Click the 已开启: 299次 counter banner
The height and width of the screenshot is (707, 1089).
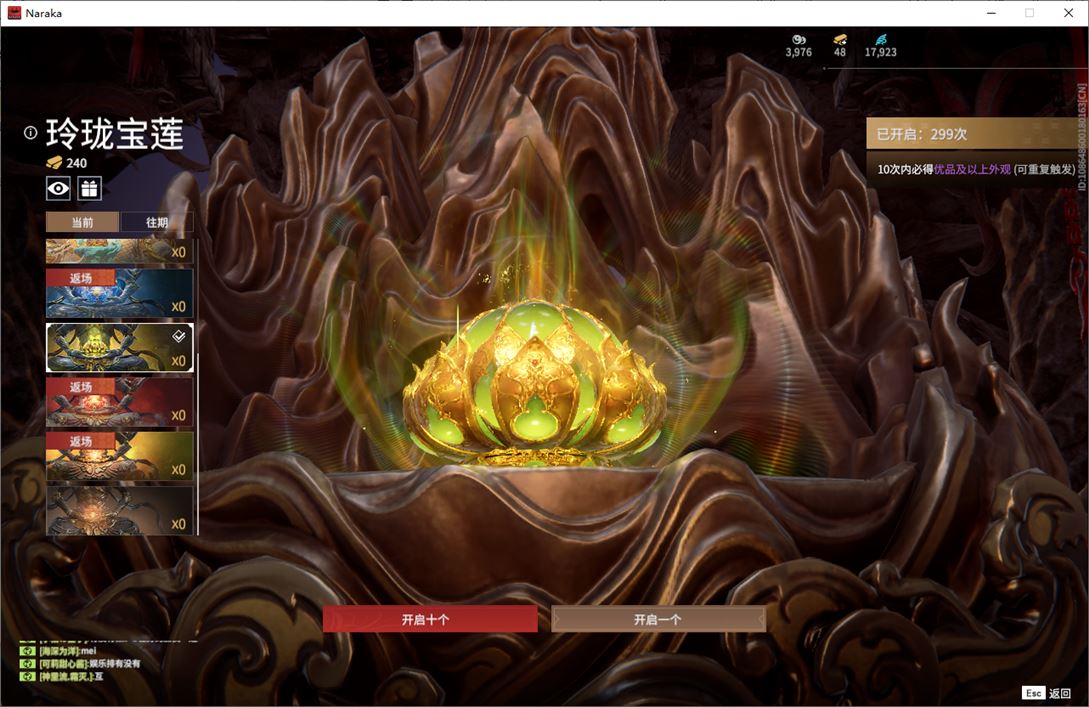pyautogui.click(x=973, y=133)
